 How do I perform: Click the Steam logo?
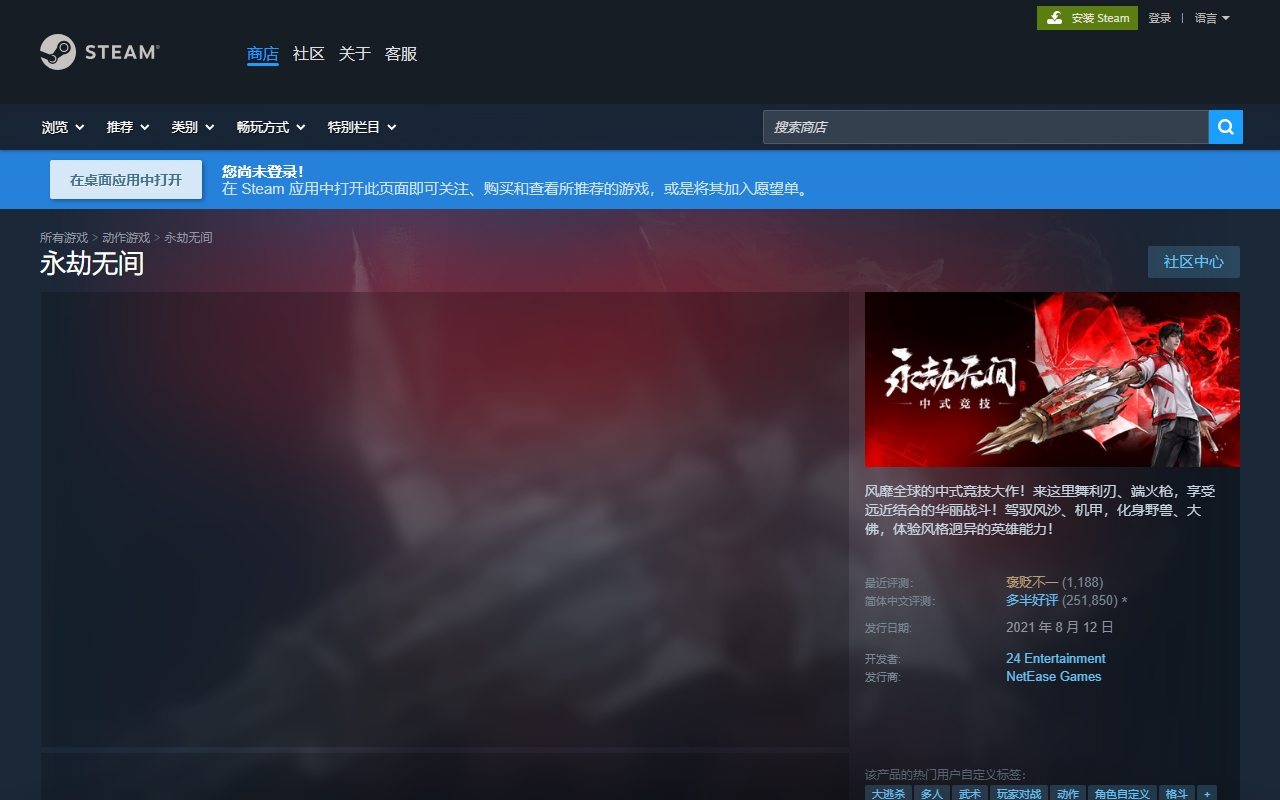pyautogui.click(x=99, y=52)
